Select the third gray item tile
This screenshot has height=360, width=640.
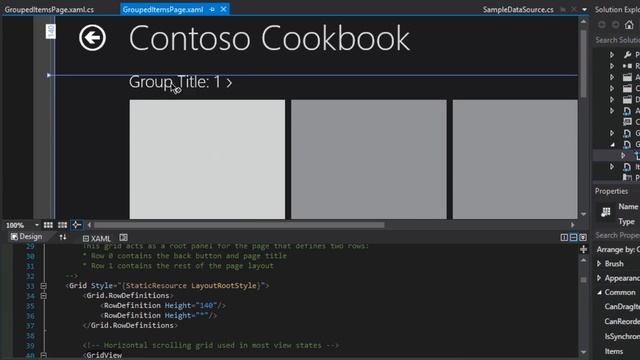(515, 159)
